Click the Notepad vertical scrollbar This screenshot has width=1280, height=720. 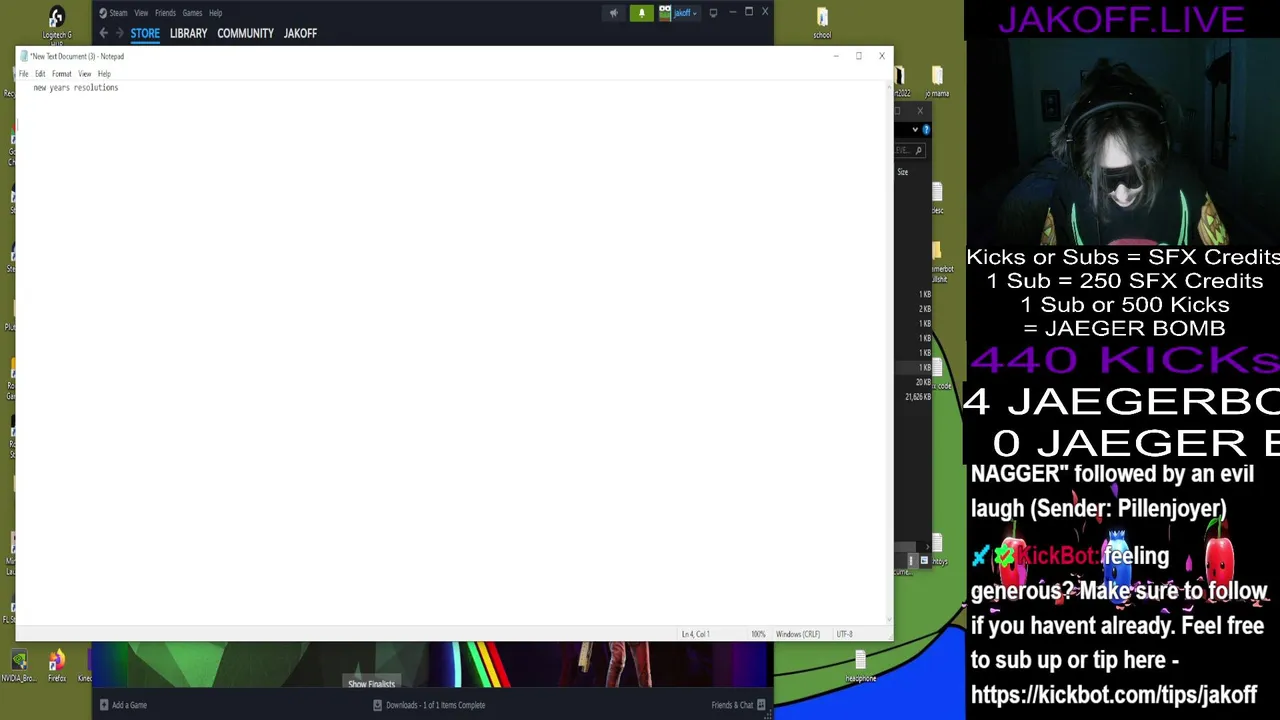coord(889,353)
